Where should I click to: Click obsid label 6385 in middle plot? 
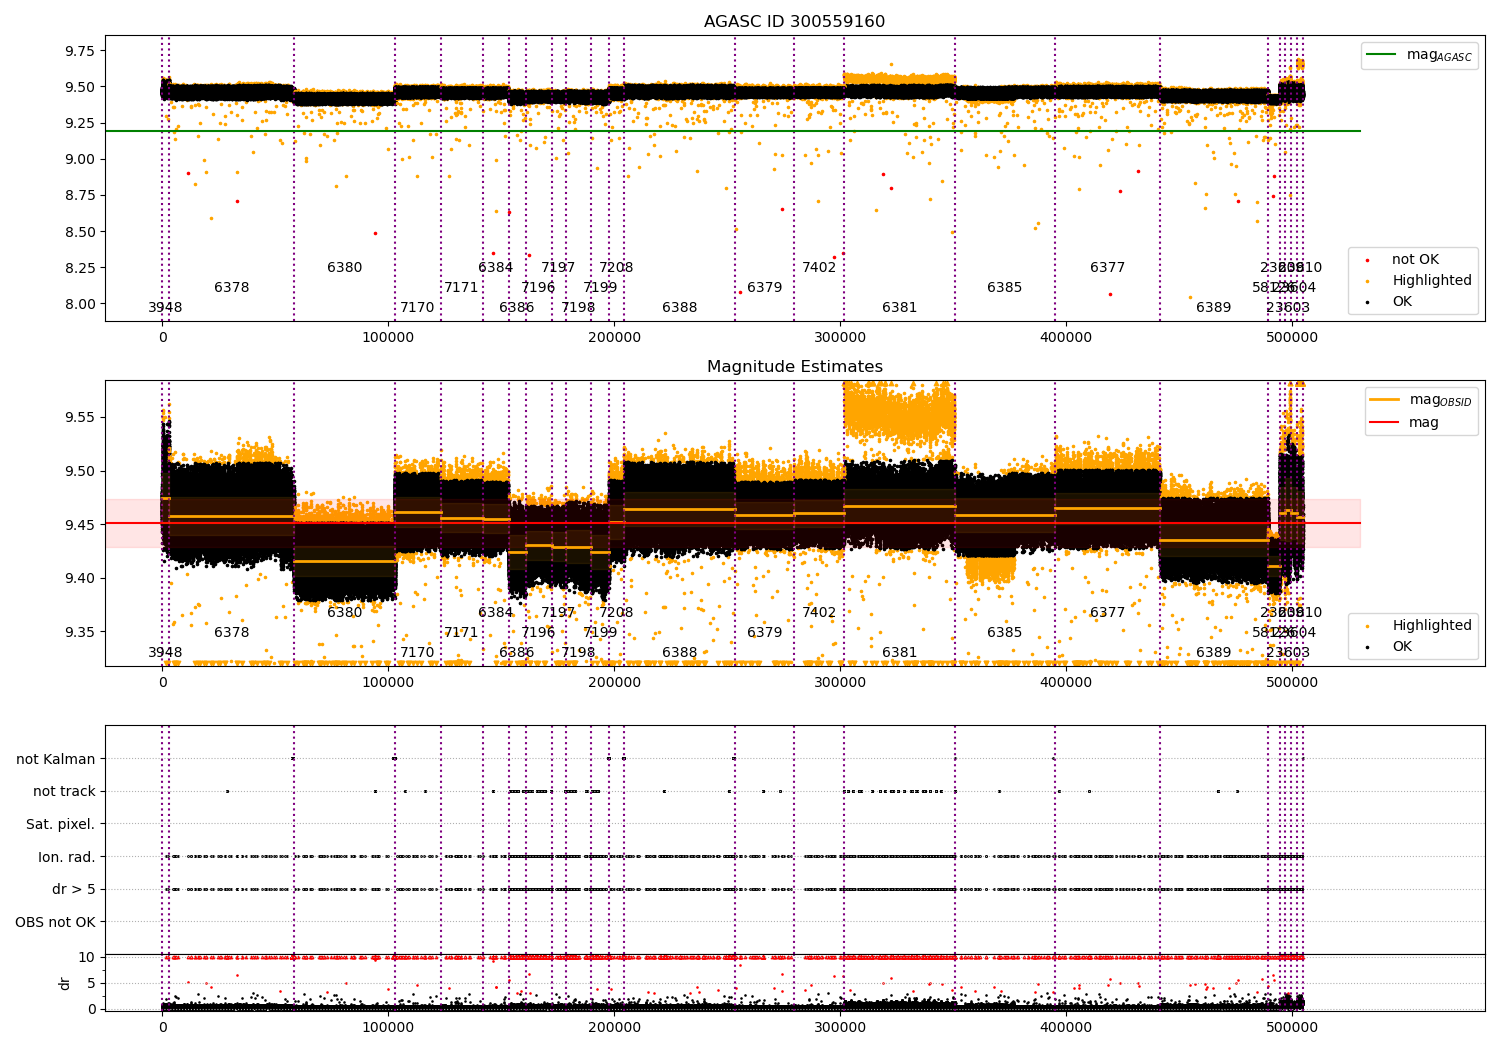click(1005, 633)
